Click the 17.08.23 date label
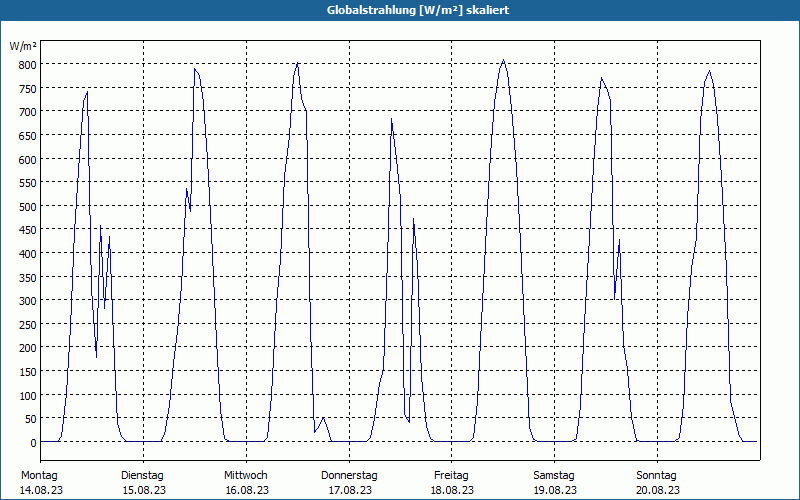This screenshot has width=800, height=500. click(350, 490)
